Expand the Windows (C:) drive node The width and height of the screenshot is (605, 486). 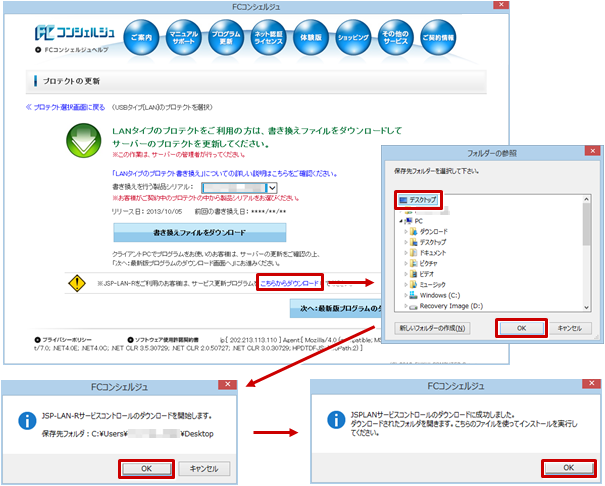(x=408, y=295)
